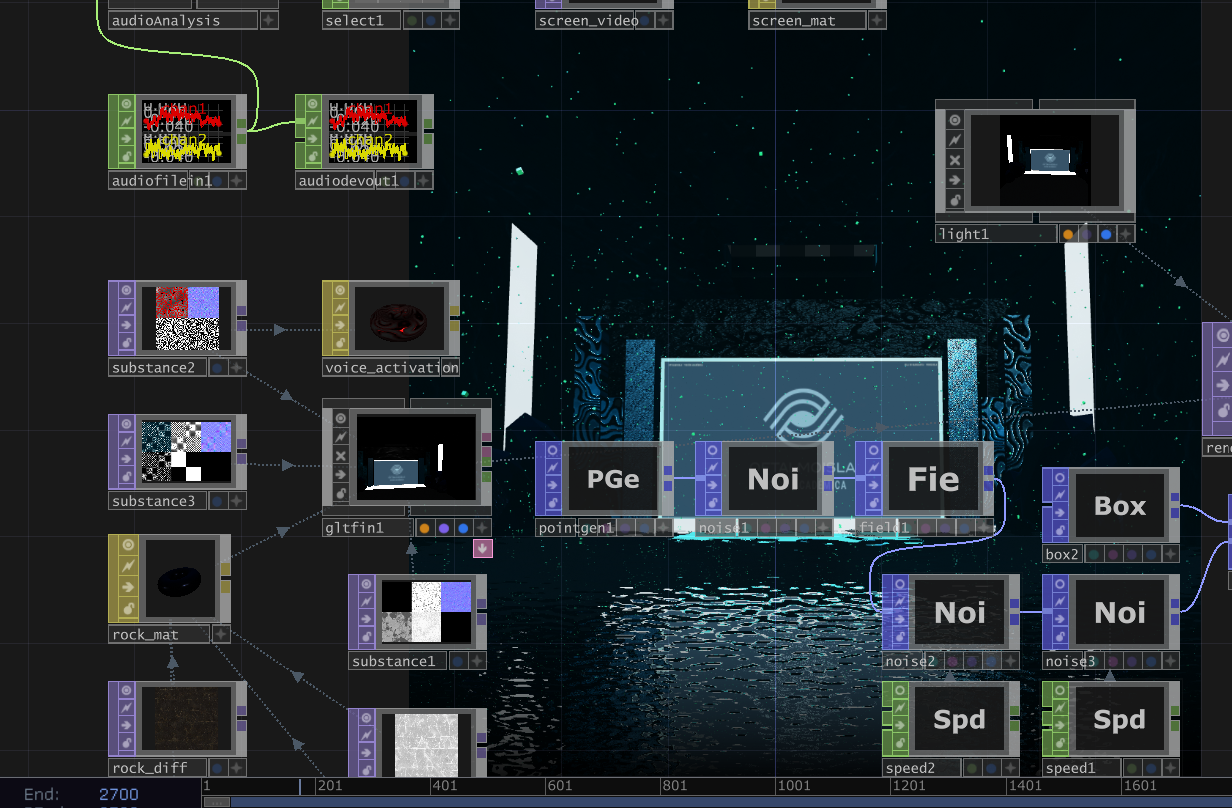Click the audiofilein1 node name label
Screen dimensions: 1232x808
click(160, 181)
